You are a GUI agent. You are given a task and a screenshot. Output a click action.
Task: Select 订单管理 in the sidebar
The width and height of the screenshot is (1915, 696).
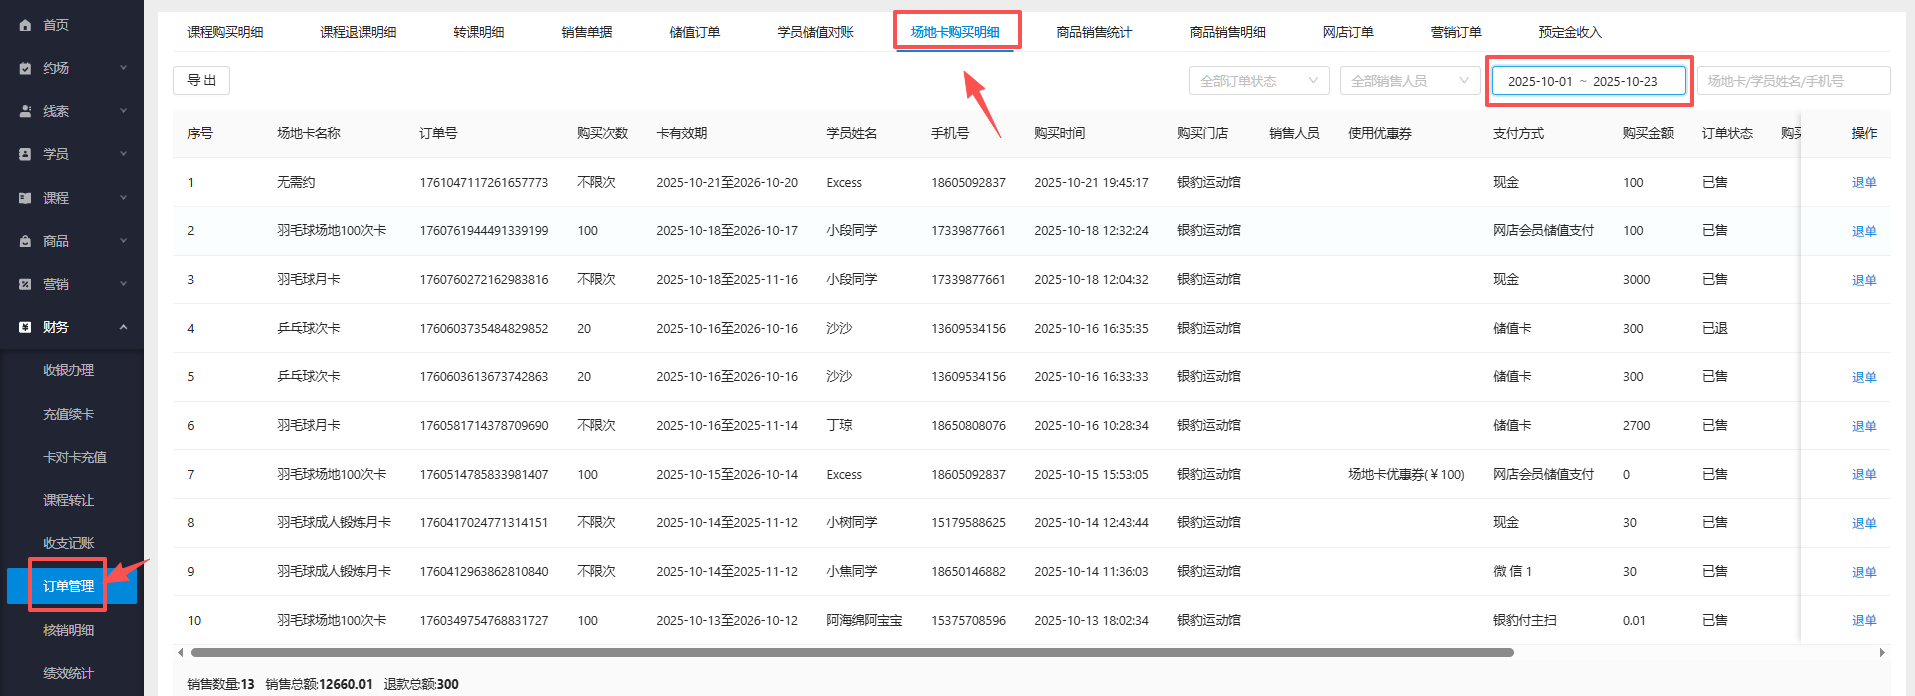point(72,586)
